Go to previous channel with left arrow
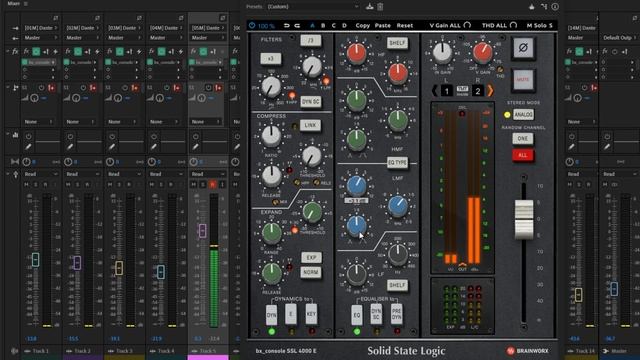Screen dimensions: 640x360 [435, 90]
